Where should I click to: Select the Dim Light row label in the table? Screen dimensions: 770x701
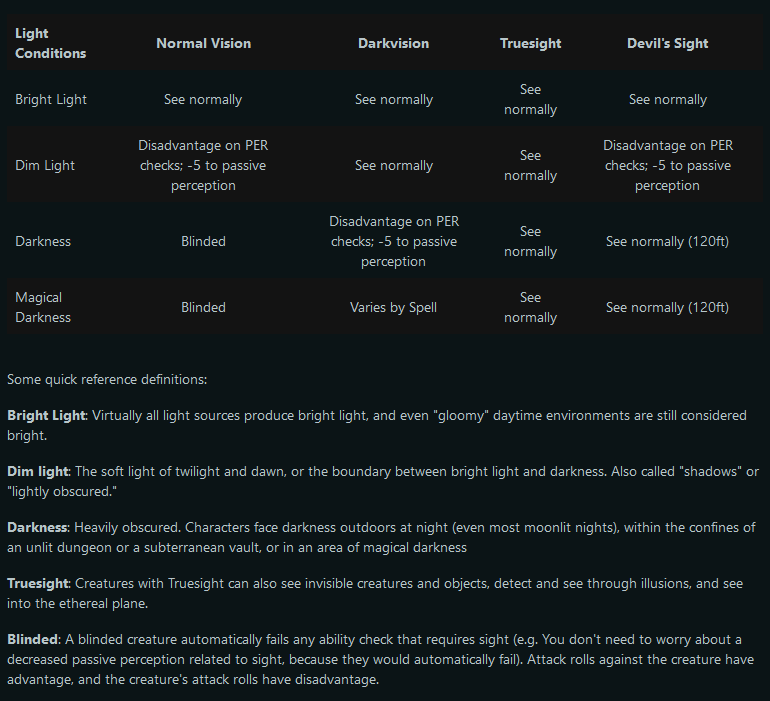45,165
